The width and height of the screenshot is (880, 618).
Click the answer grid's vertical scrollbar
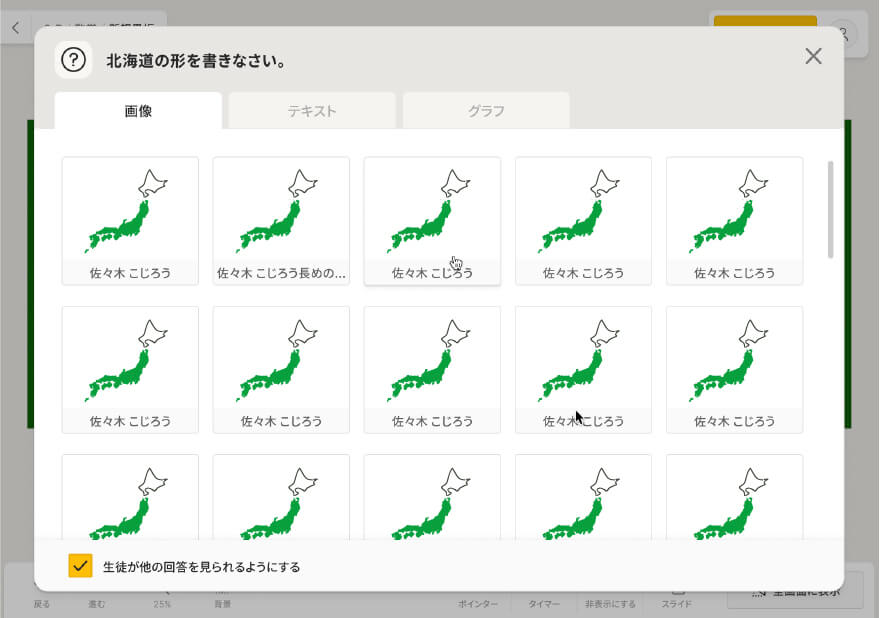tap(830, 210)
